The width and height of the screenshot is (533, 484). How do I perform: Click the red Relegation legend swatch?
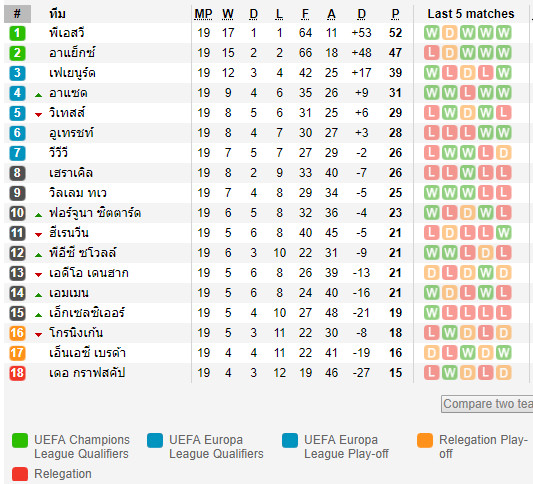click(20, 474)
